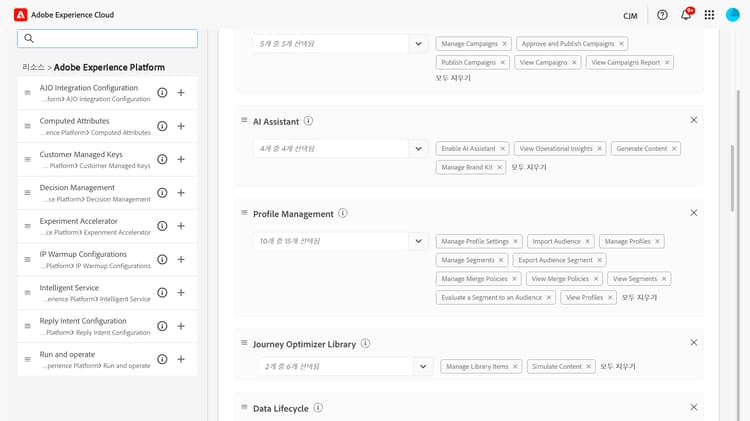Add Reply Intent Configuration resource

181,326
